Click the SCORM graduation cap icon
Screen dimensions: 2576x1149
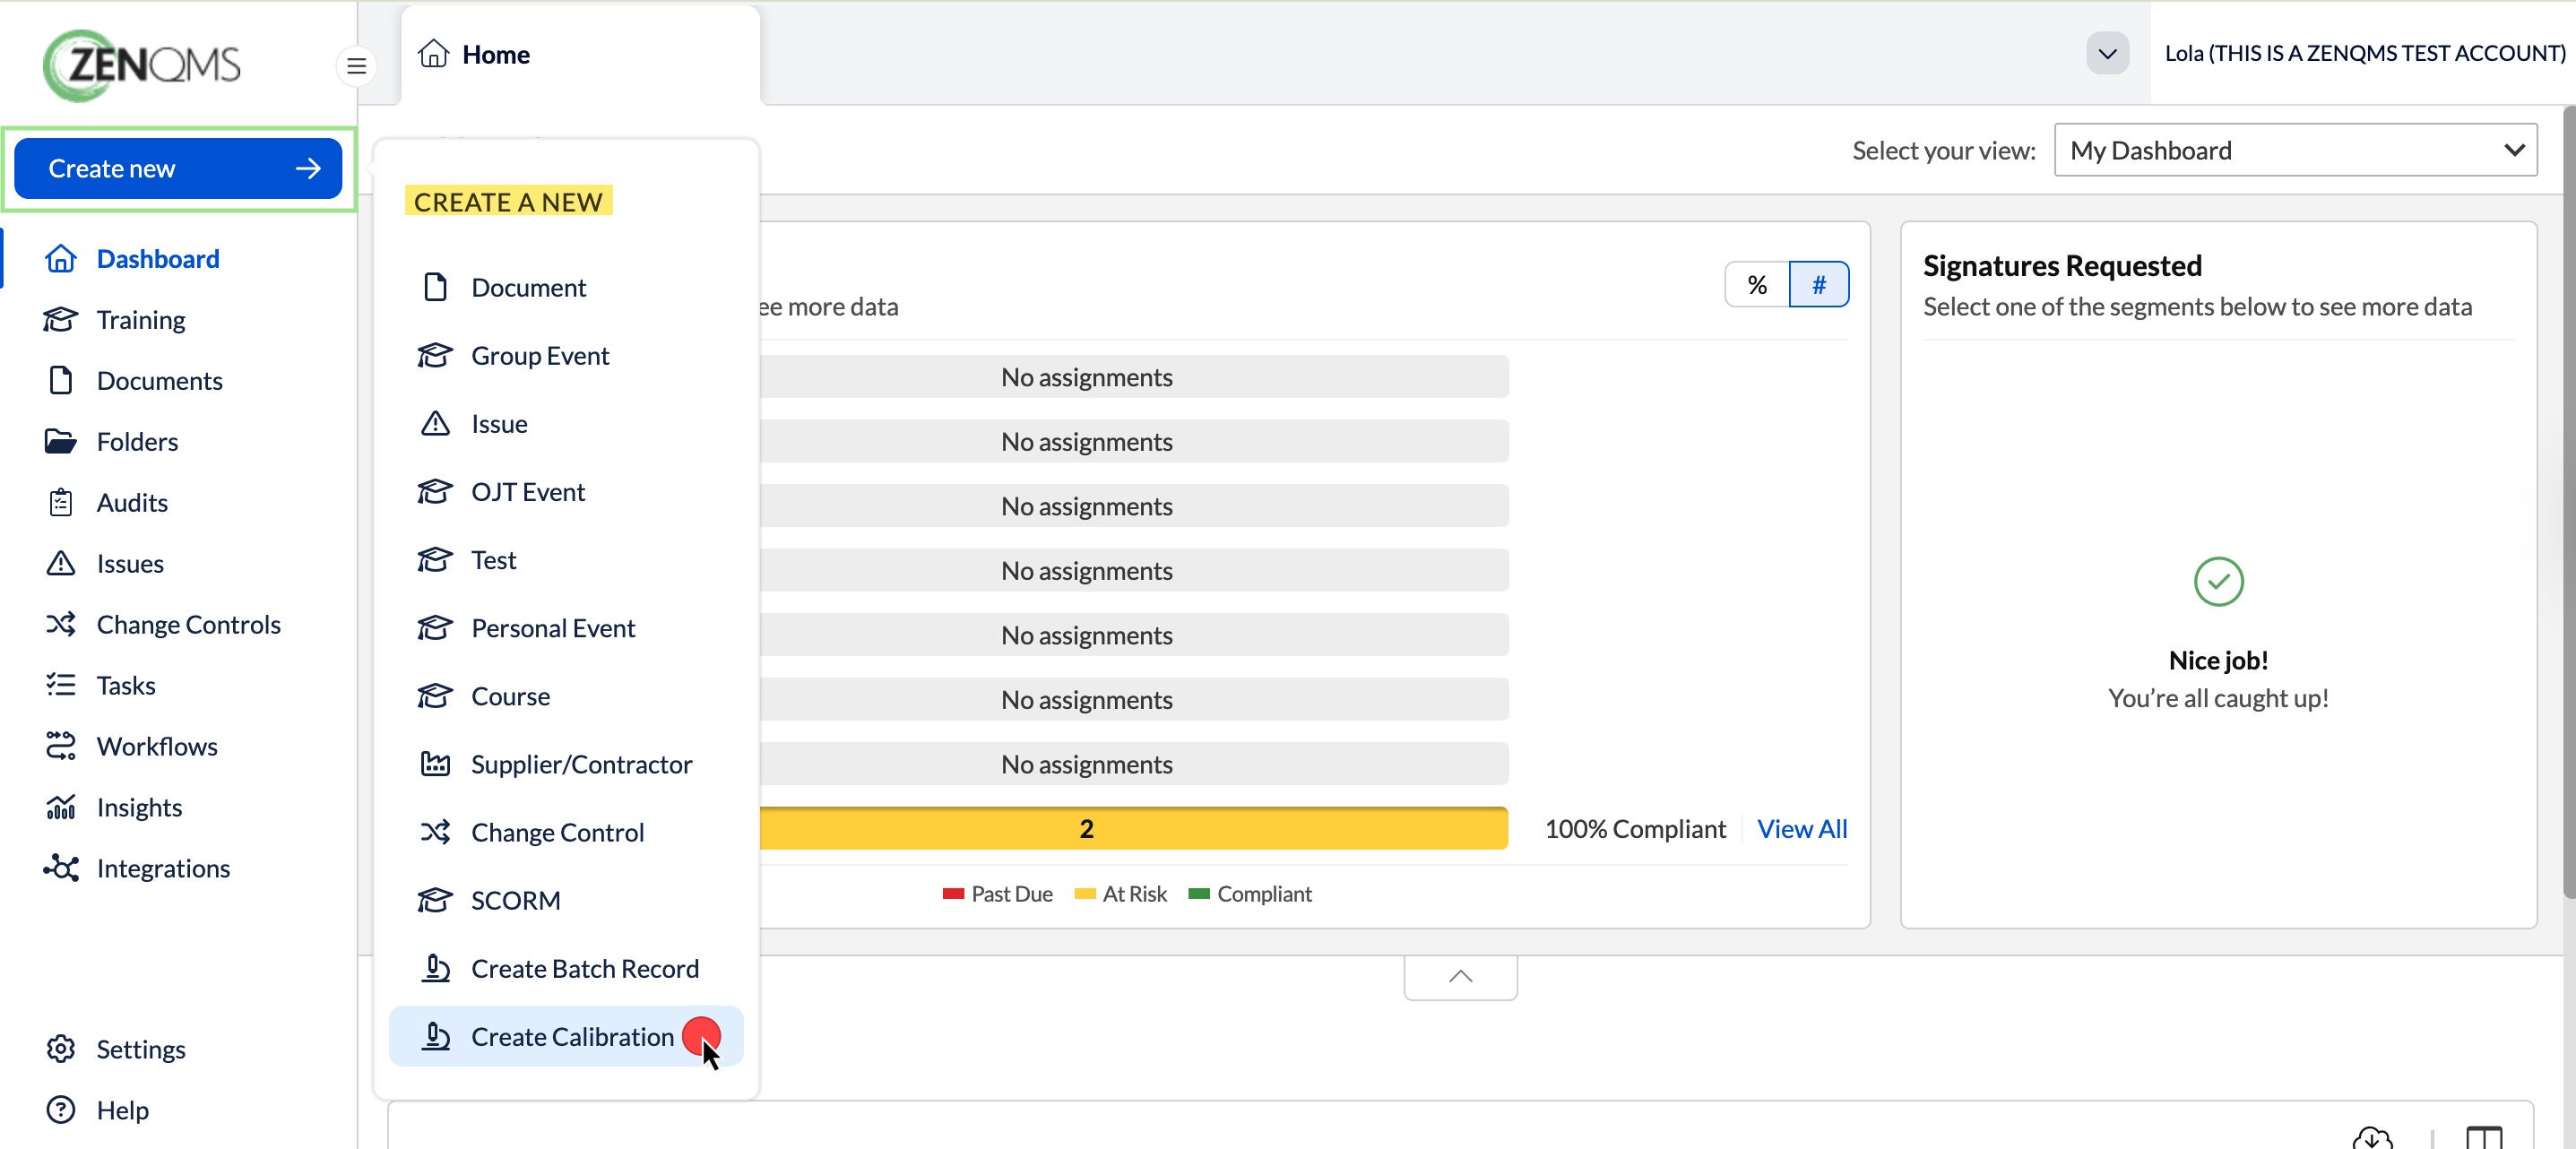click(x=435, y=901)
